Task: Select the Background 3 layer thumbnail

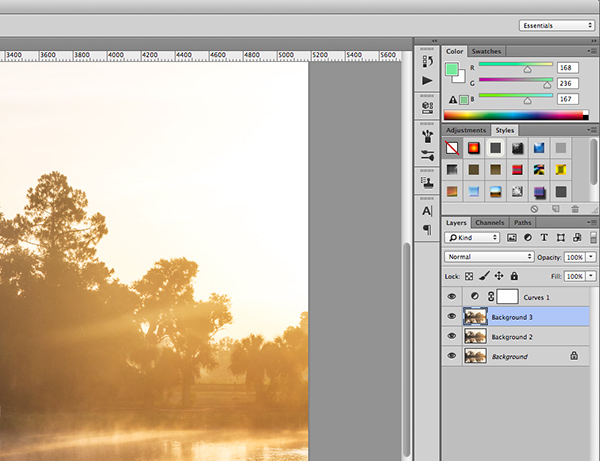Action: 476,317
